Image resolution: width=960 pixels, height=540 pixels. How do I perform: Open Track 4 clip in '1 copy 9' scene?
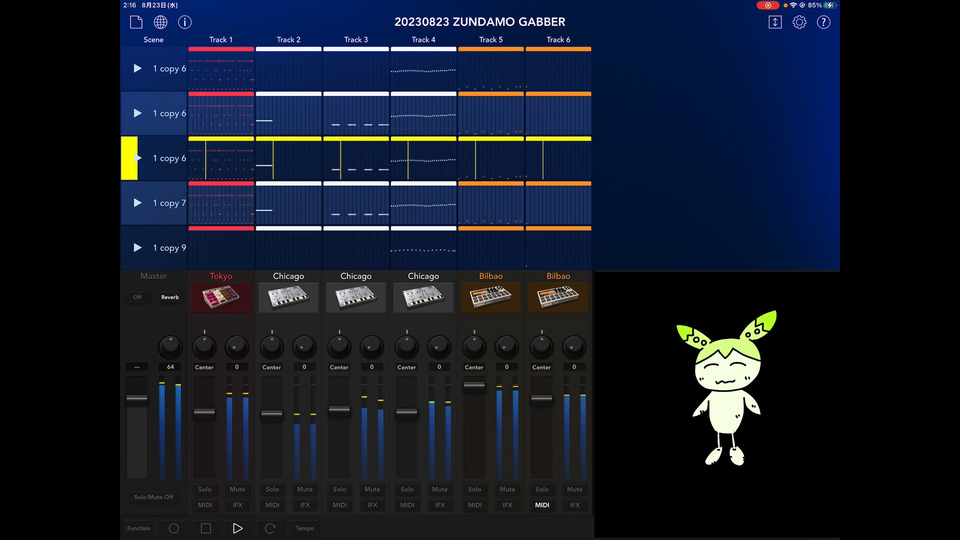coord(423,249)
